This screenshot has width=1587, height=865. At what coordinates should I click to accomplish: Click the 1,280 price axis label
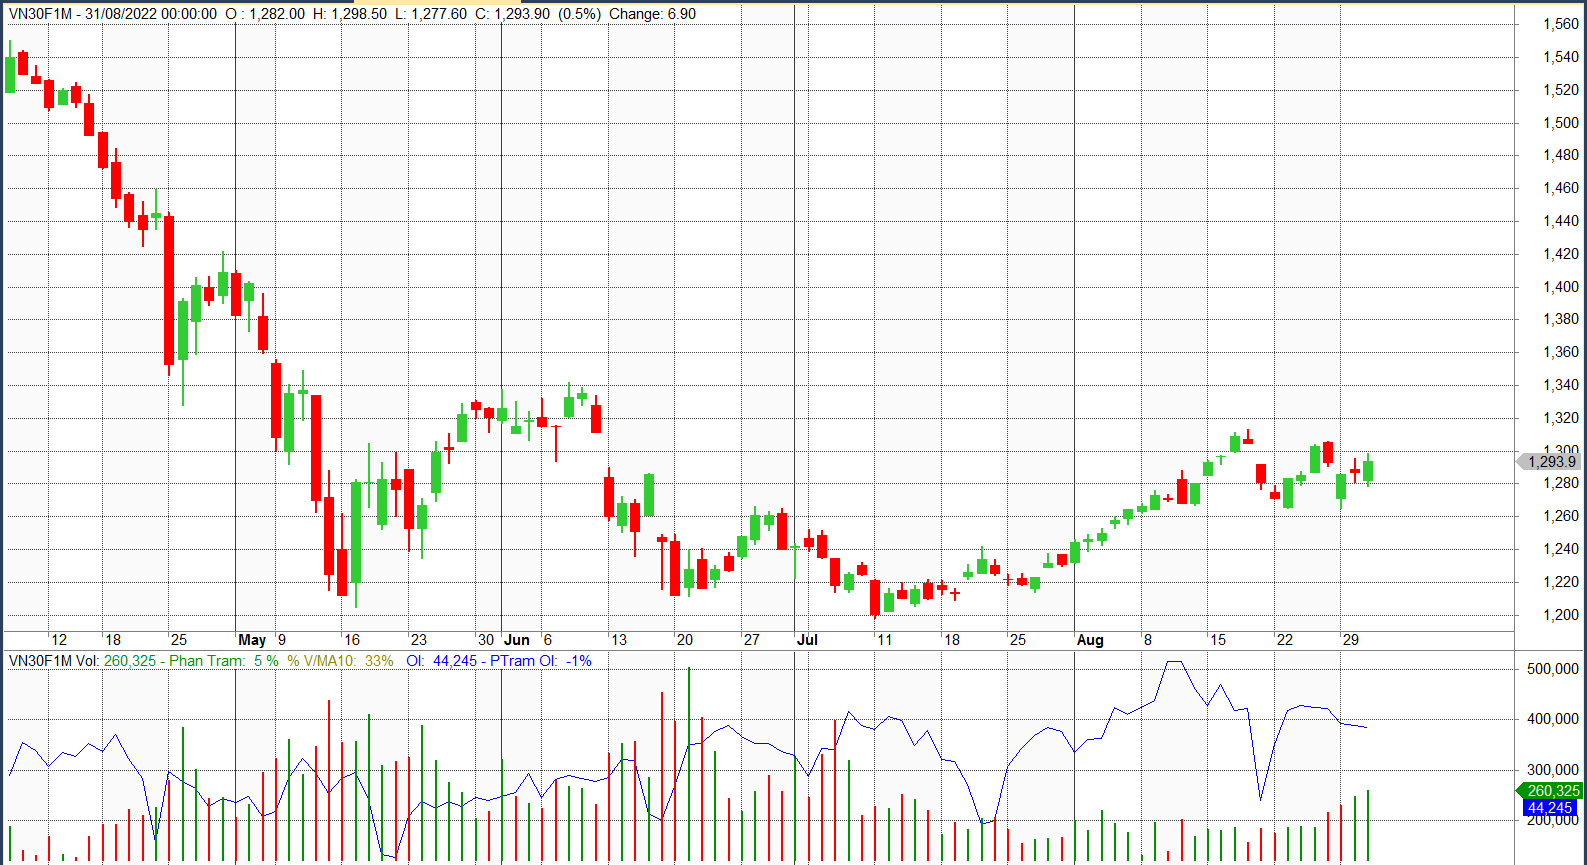[1561, 483]
